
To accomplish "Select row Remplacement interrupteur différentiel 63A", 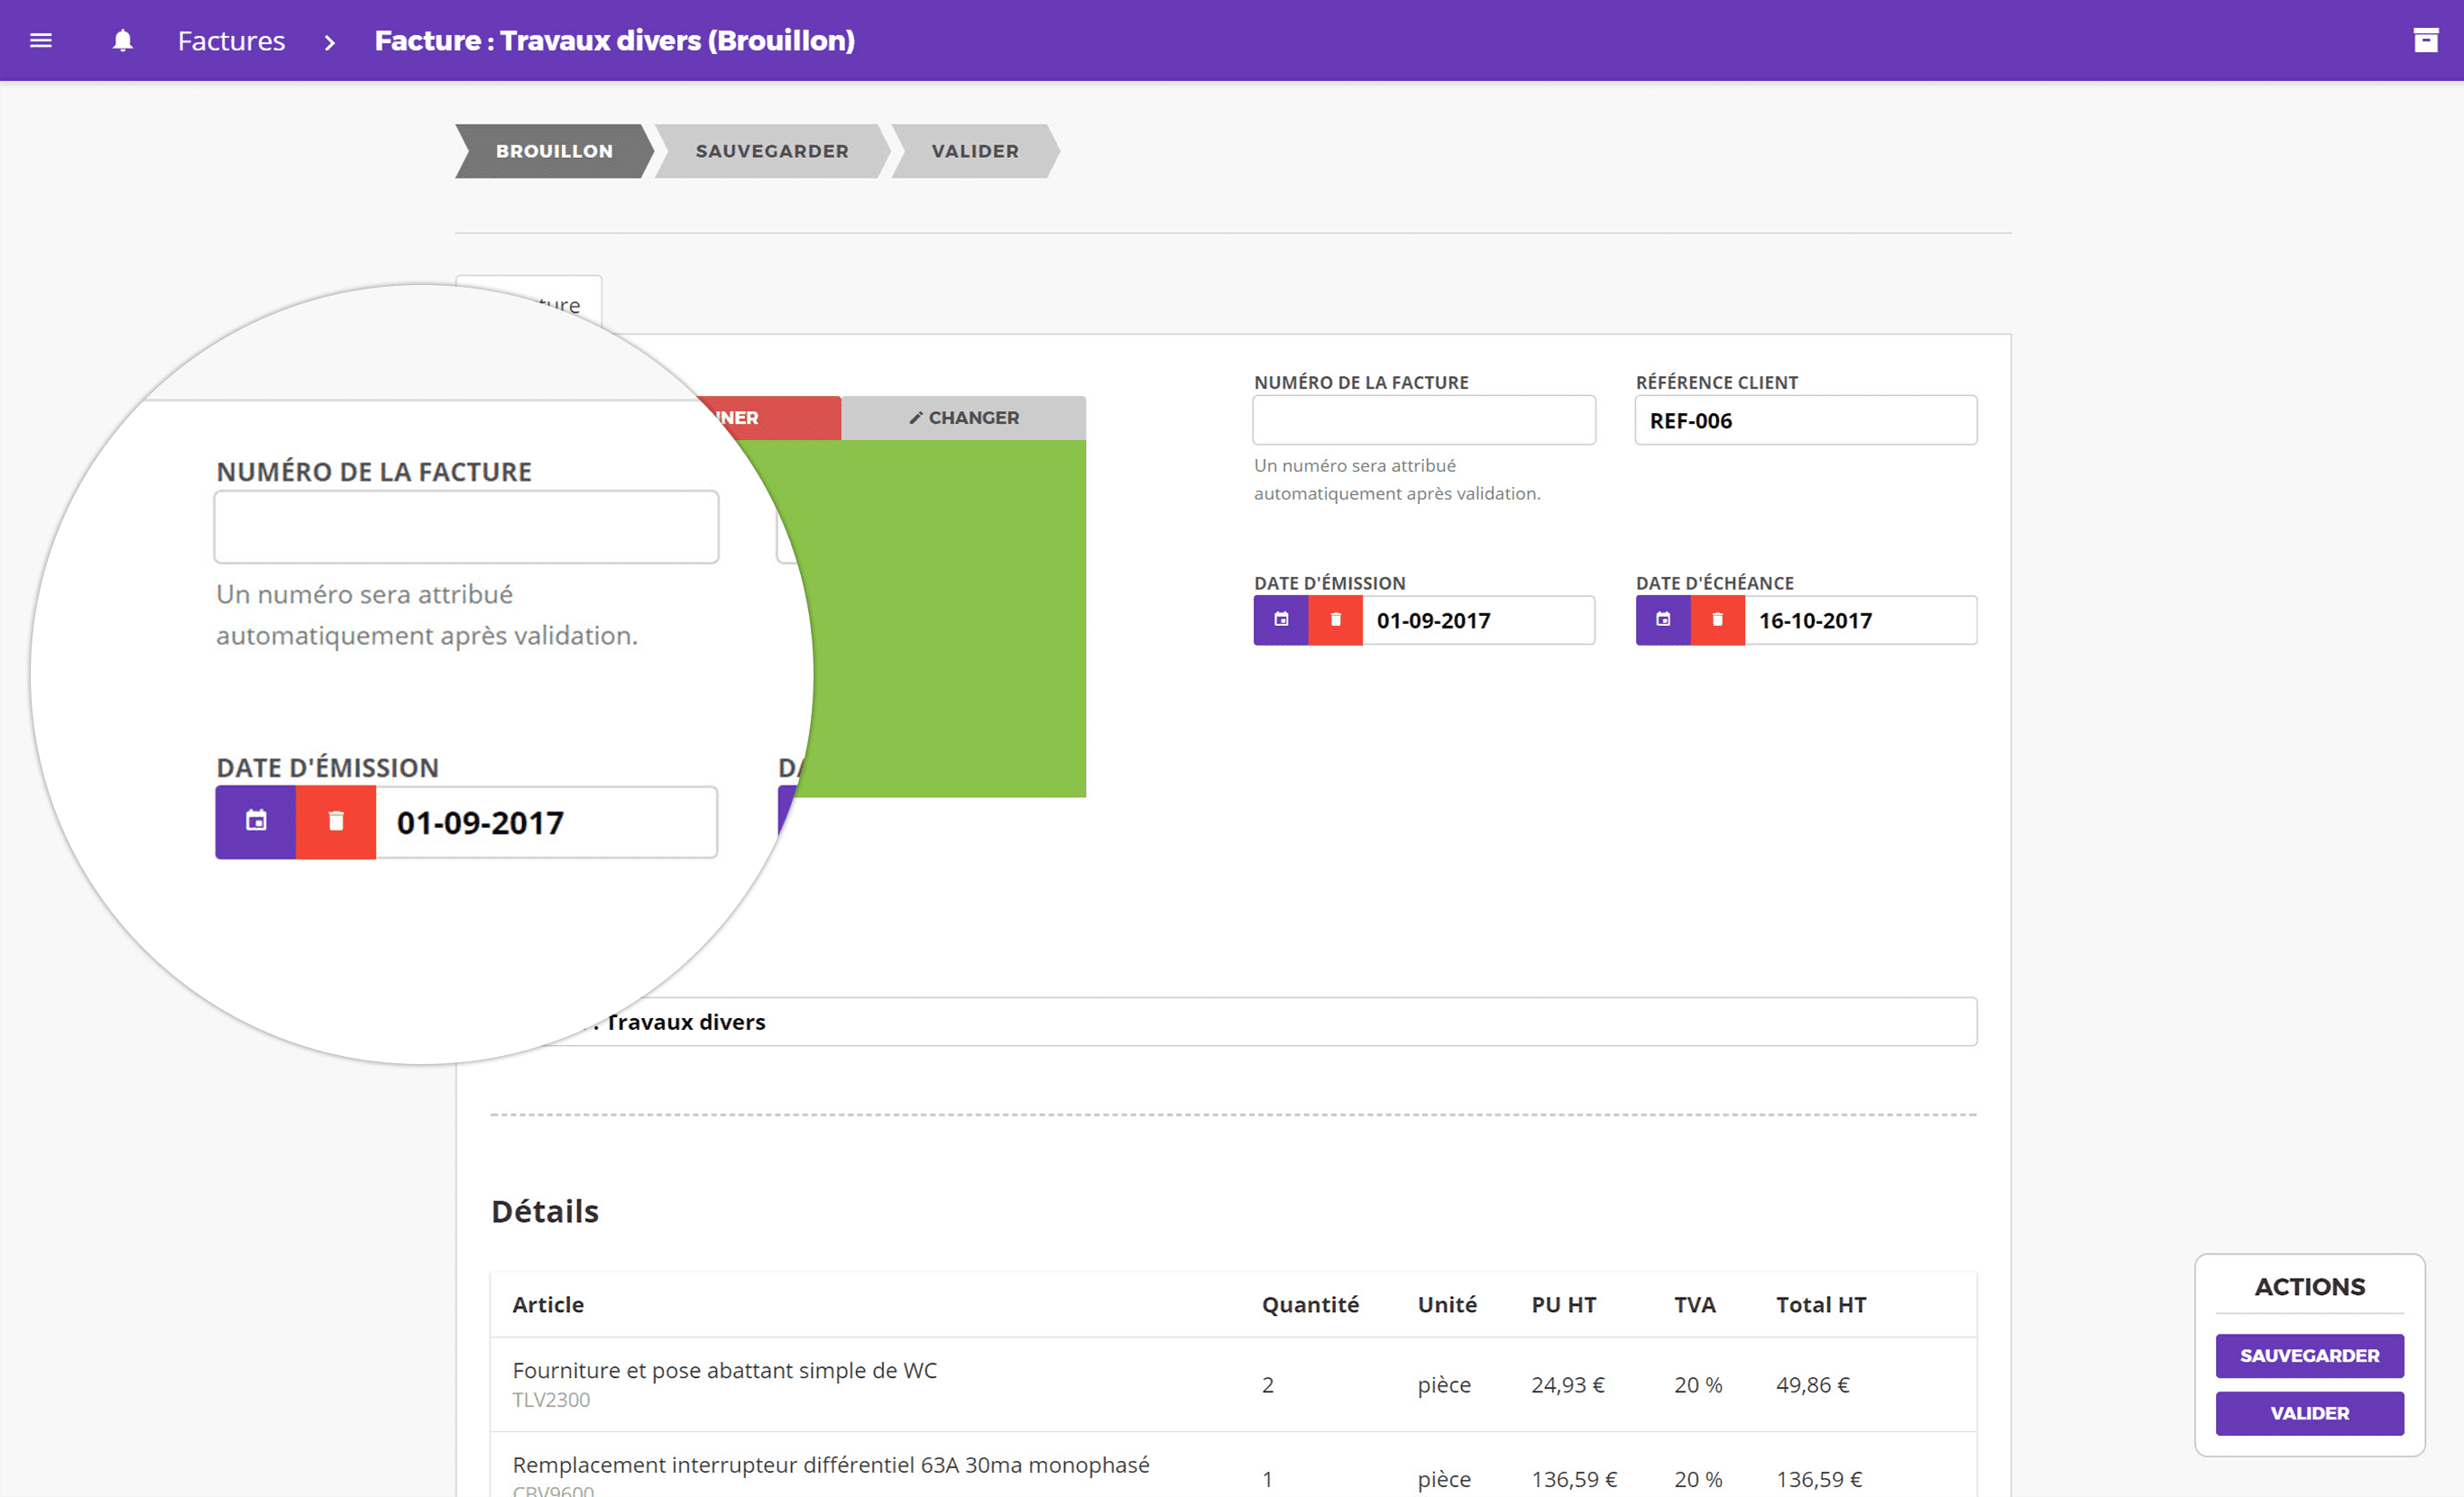I will click(x=1233, y=1466).
